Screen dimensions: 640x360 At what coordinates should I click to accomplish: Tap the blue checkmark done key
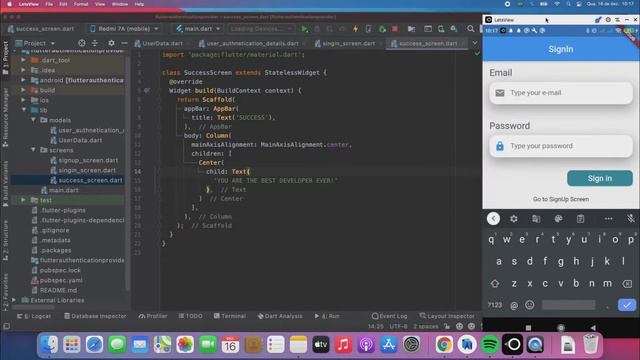[627, 305]
